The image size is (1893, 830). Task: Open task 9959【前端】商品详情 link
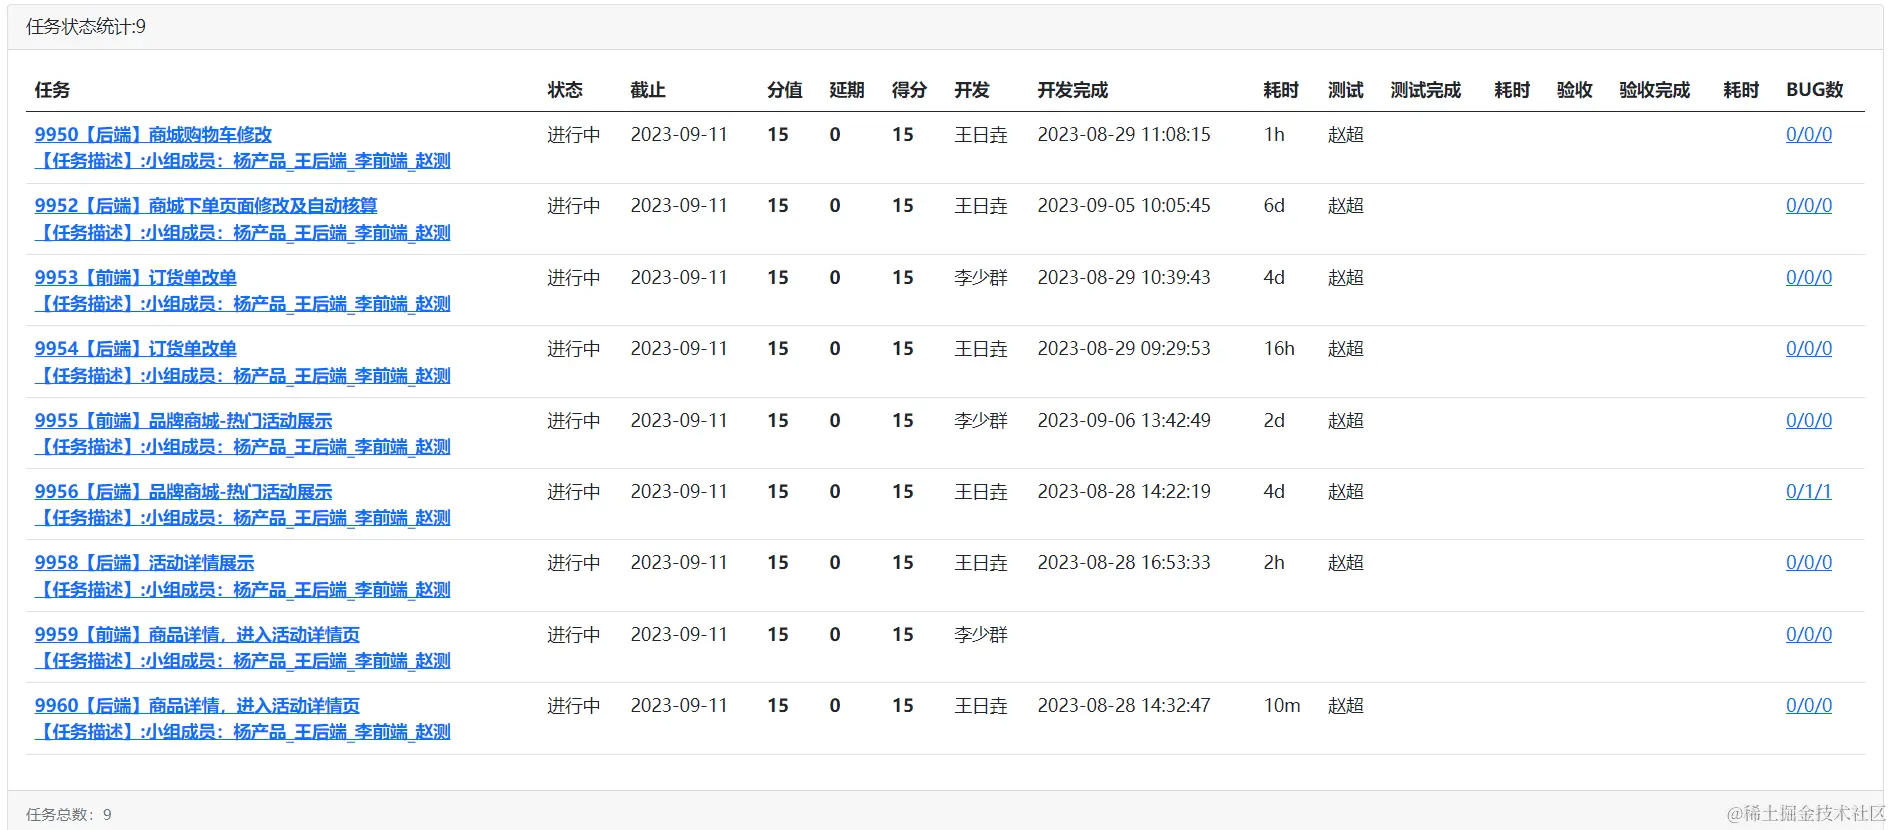197,635
